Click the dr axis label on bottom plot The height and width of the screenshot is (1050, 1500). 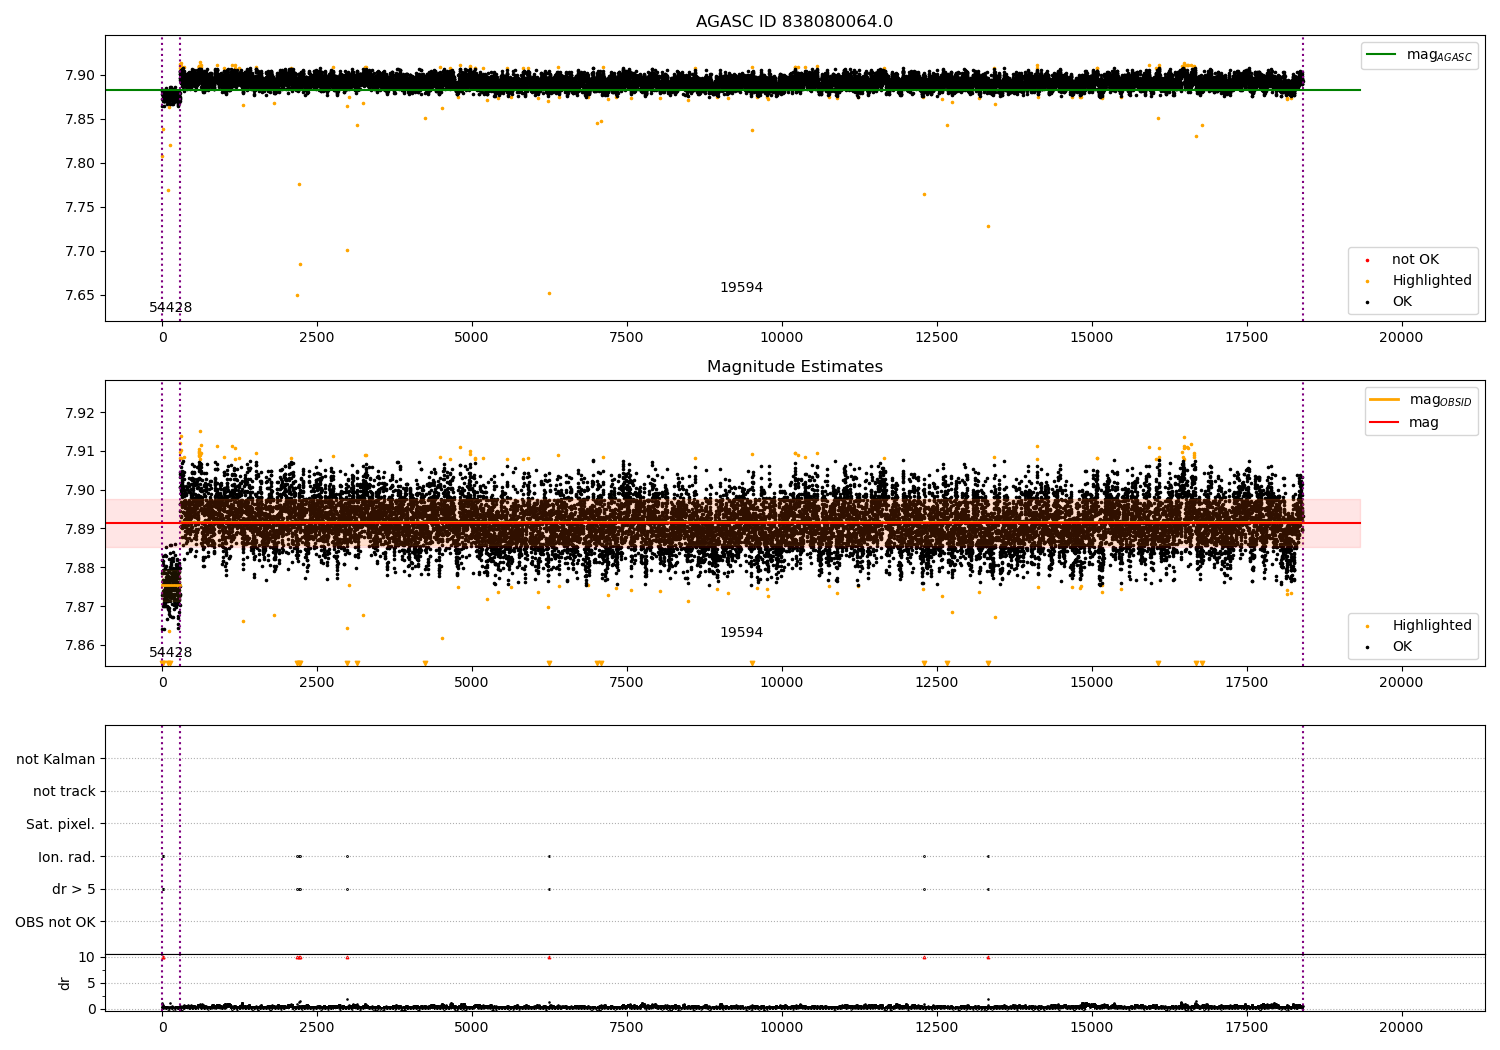click(x=65, y=983)
